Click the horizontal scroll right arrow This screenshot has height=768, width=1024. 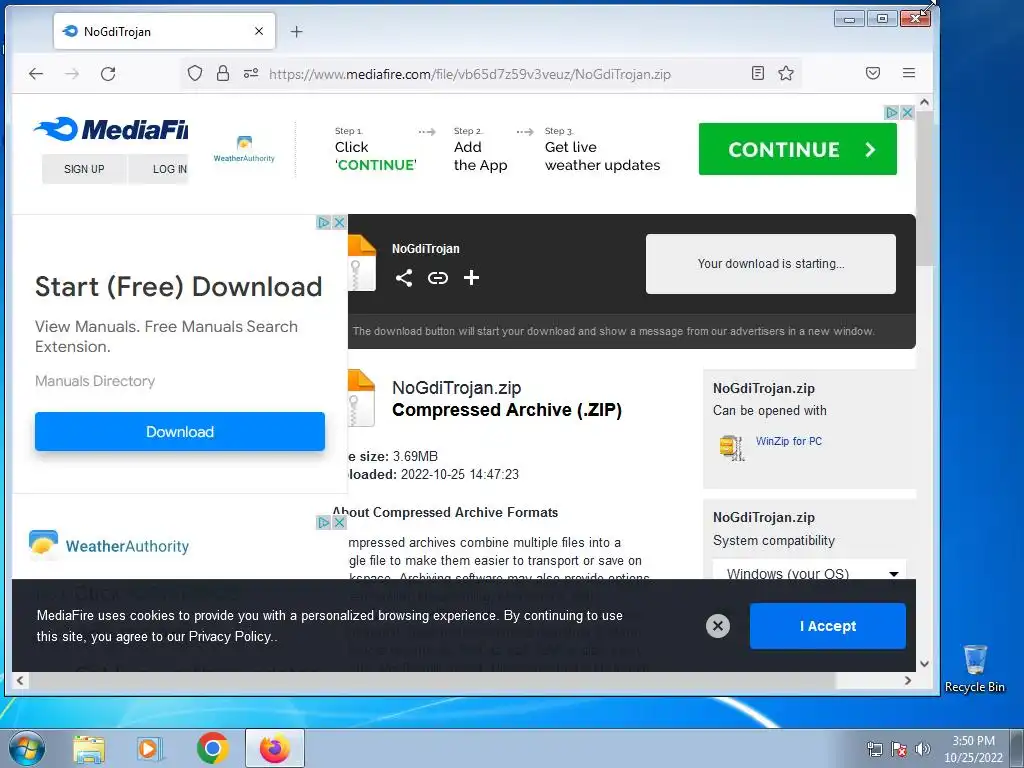tap(908, 680)
